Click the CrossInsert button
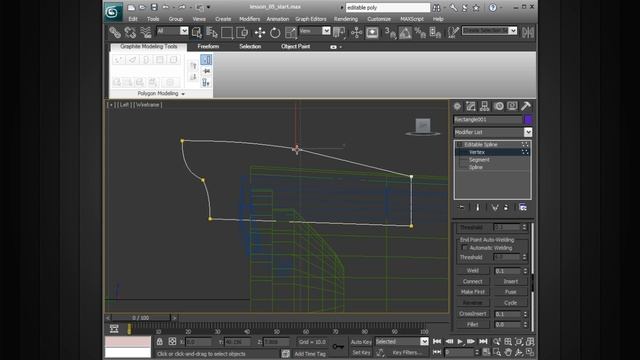This screenshot has width=640, height=360. coord(473,313)
